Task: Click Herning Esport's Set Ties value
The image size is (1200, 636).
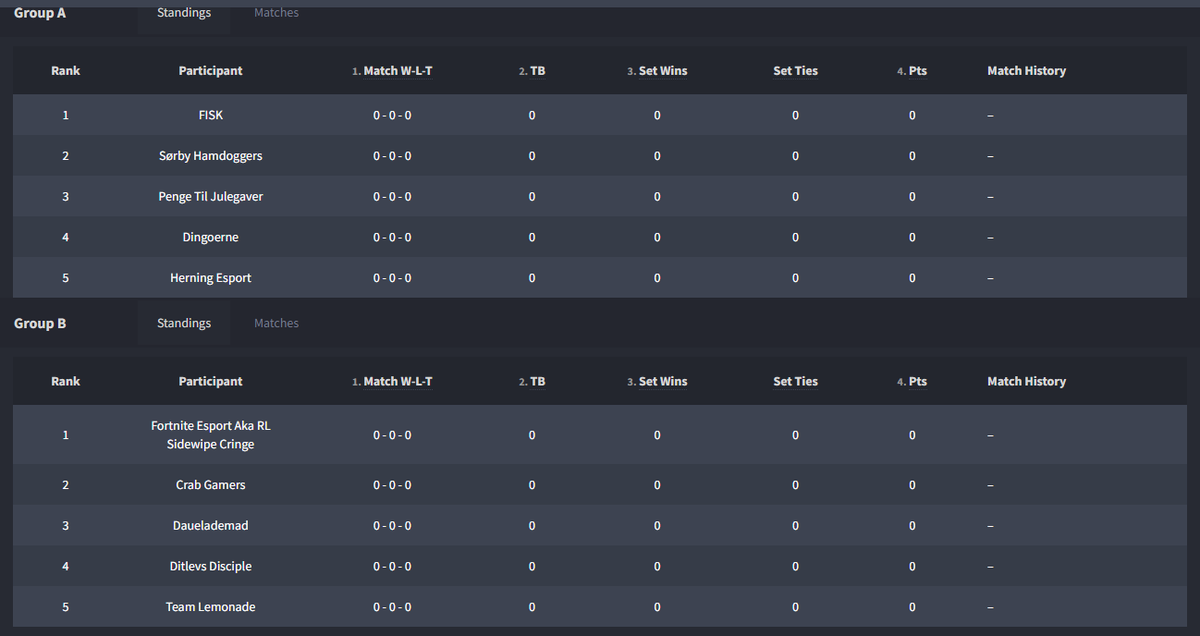Action: [796, 278]
